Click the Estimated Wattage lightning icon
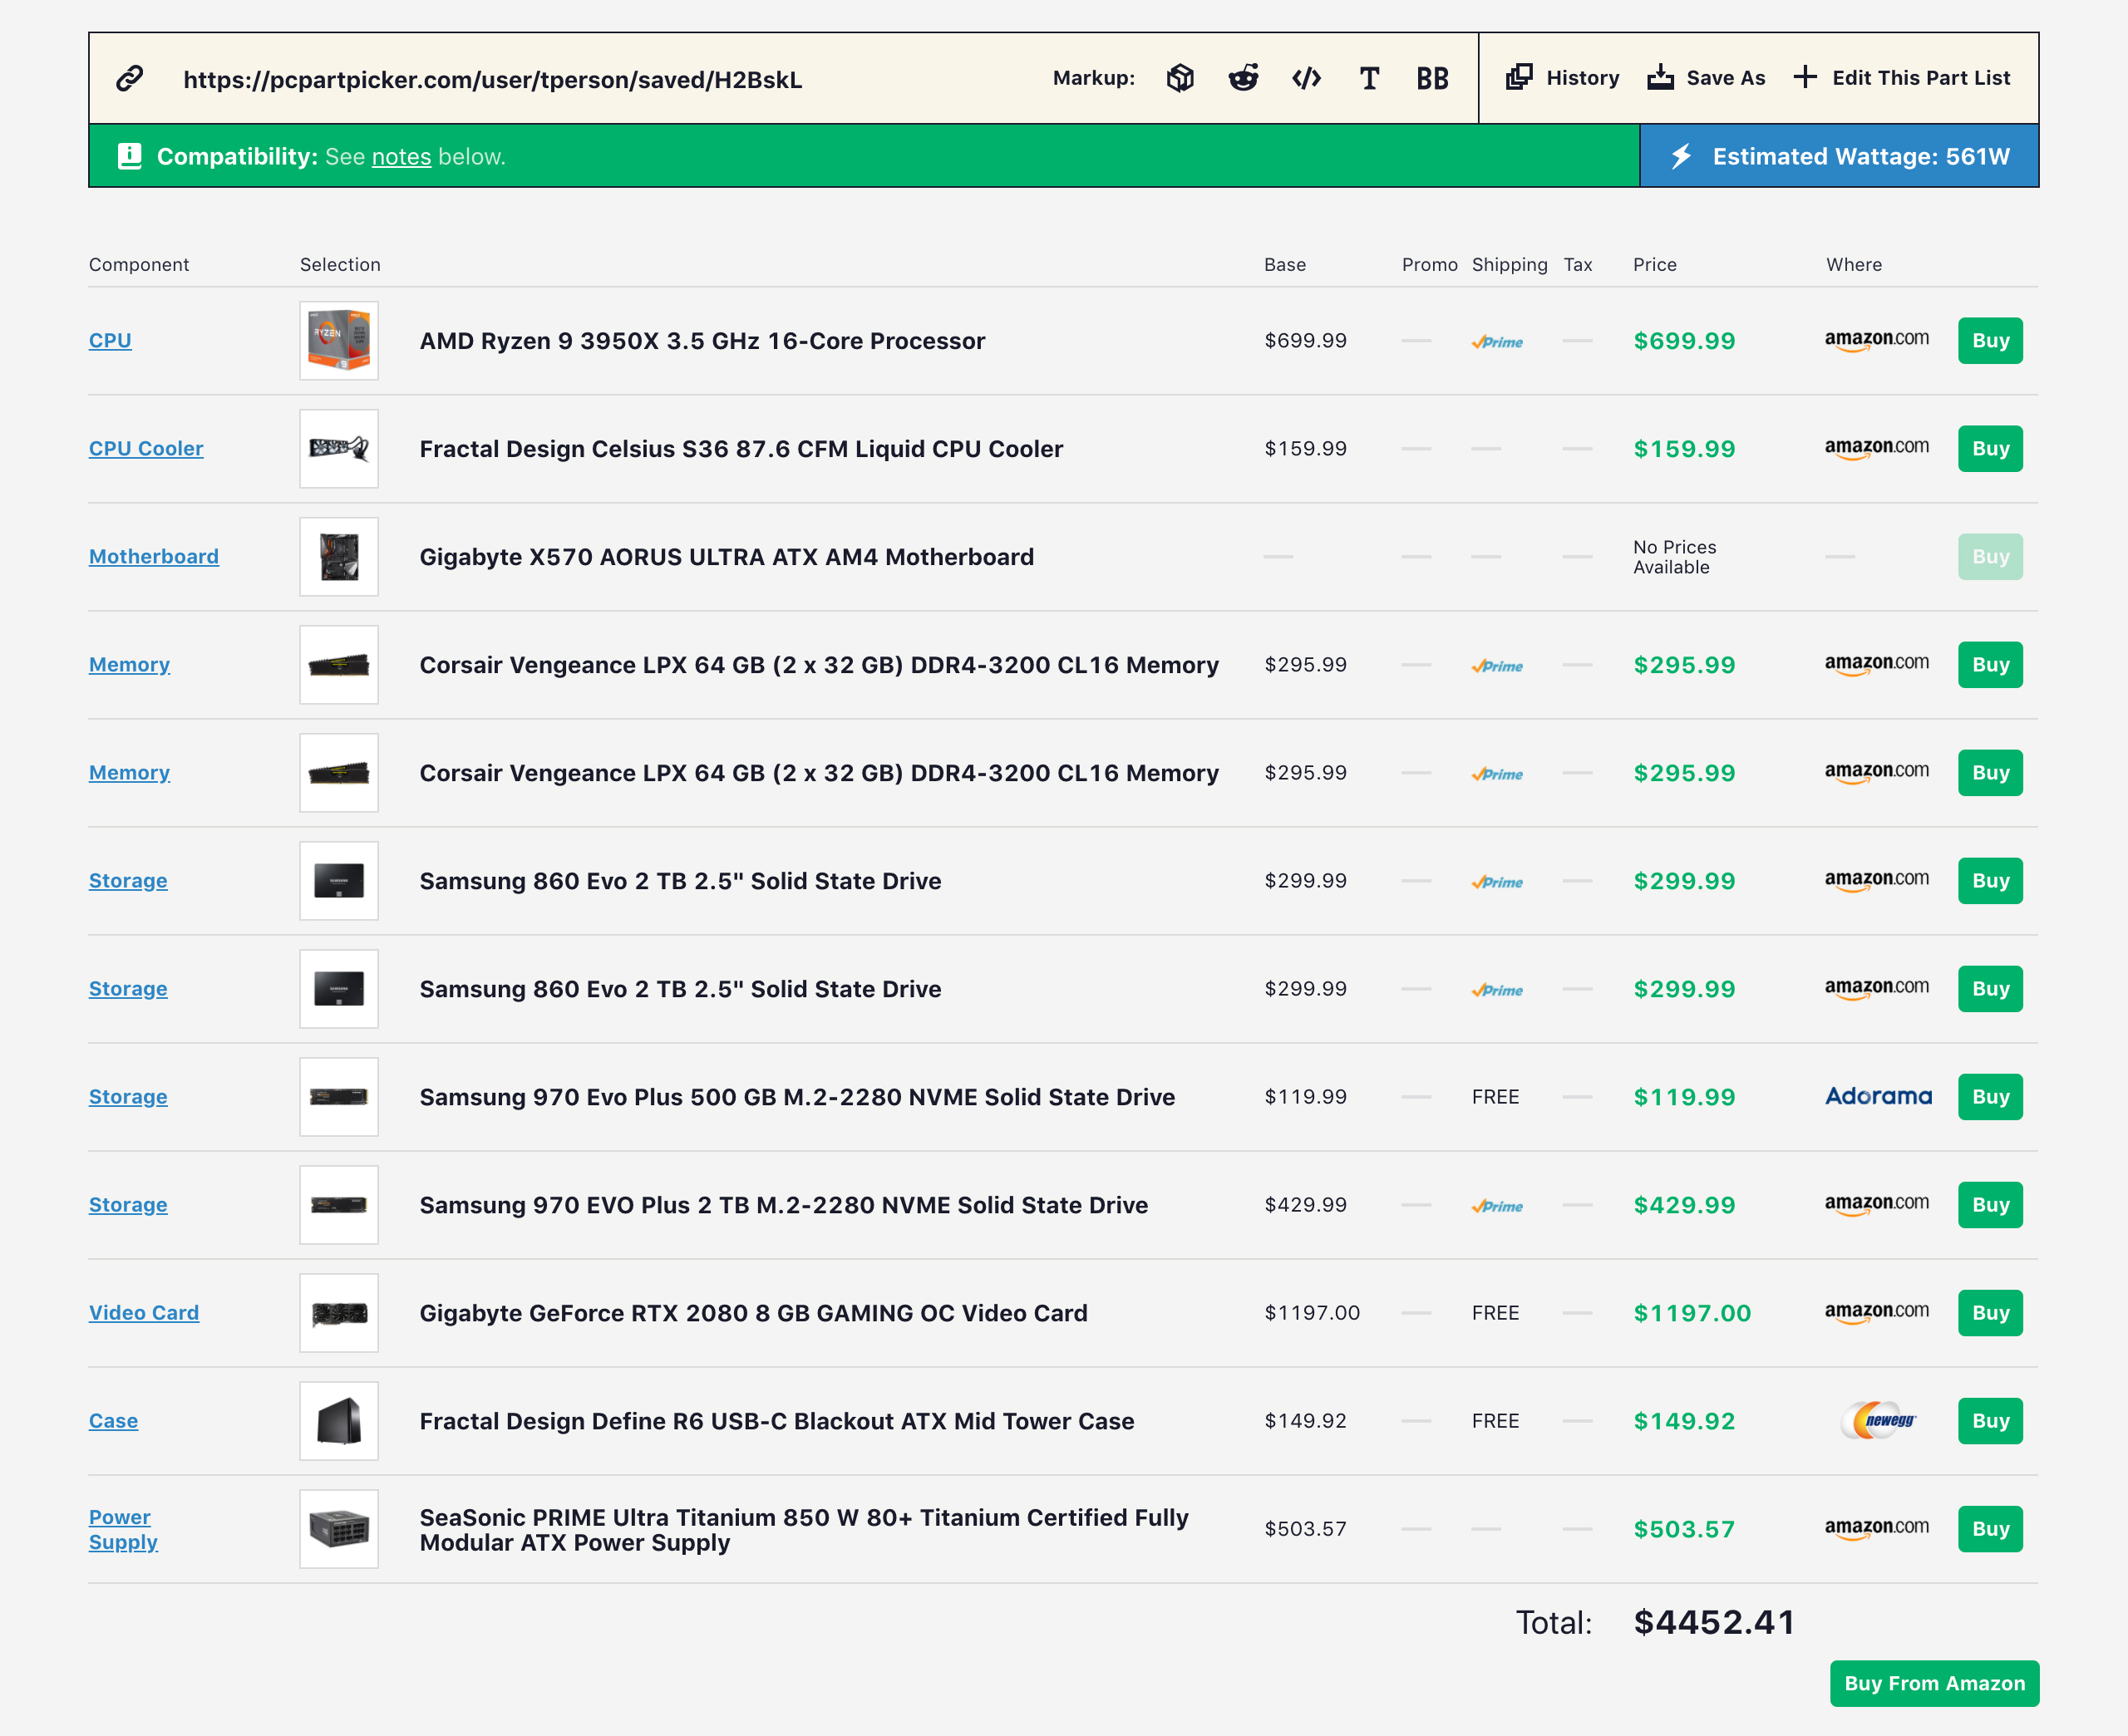 coord(1681,156)
